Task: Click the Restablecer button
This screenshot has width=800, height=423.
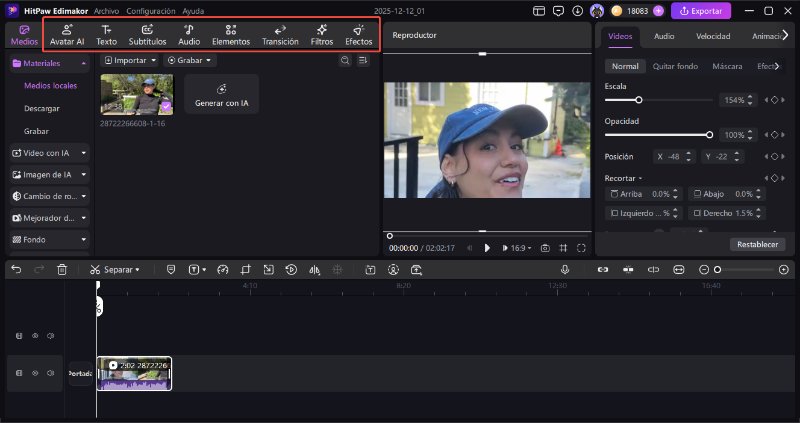Action: click(757, 244)
